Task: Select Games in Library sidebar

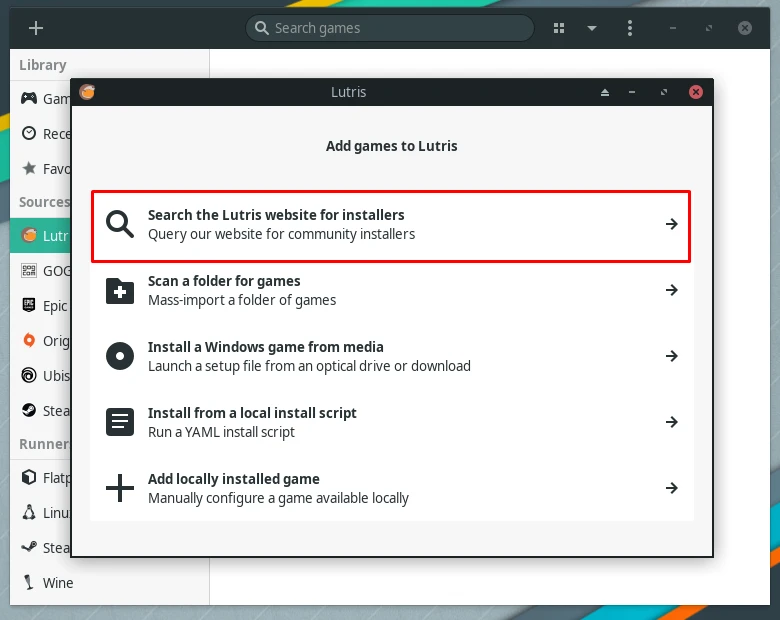Action: [x=41, y=99]
